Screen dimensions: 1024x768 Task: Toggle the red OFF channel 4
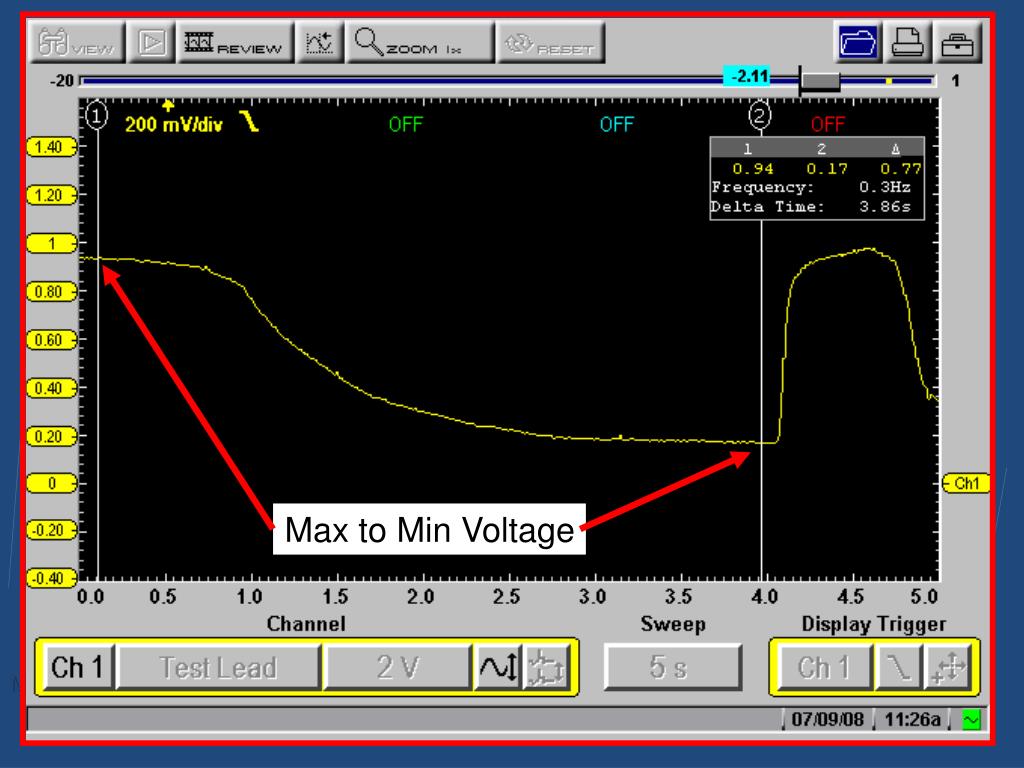[x=827, y=124]
